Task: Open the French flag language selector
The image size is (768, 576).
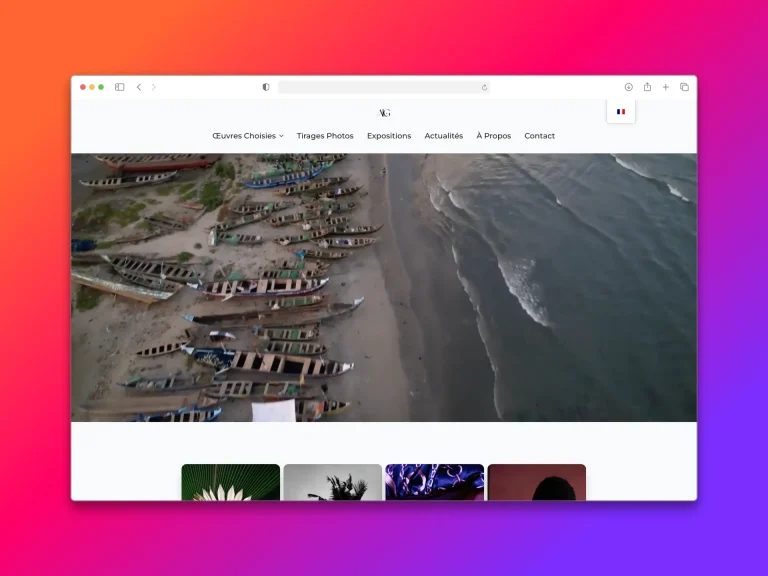Action: click(x=621, y=112)
